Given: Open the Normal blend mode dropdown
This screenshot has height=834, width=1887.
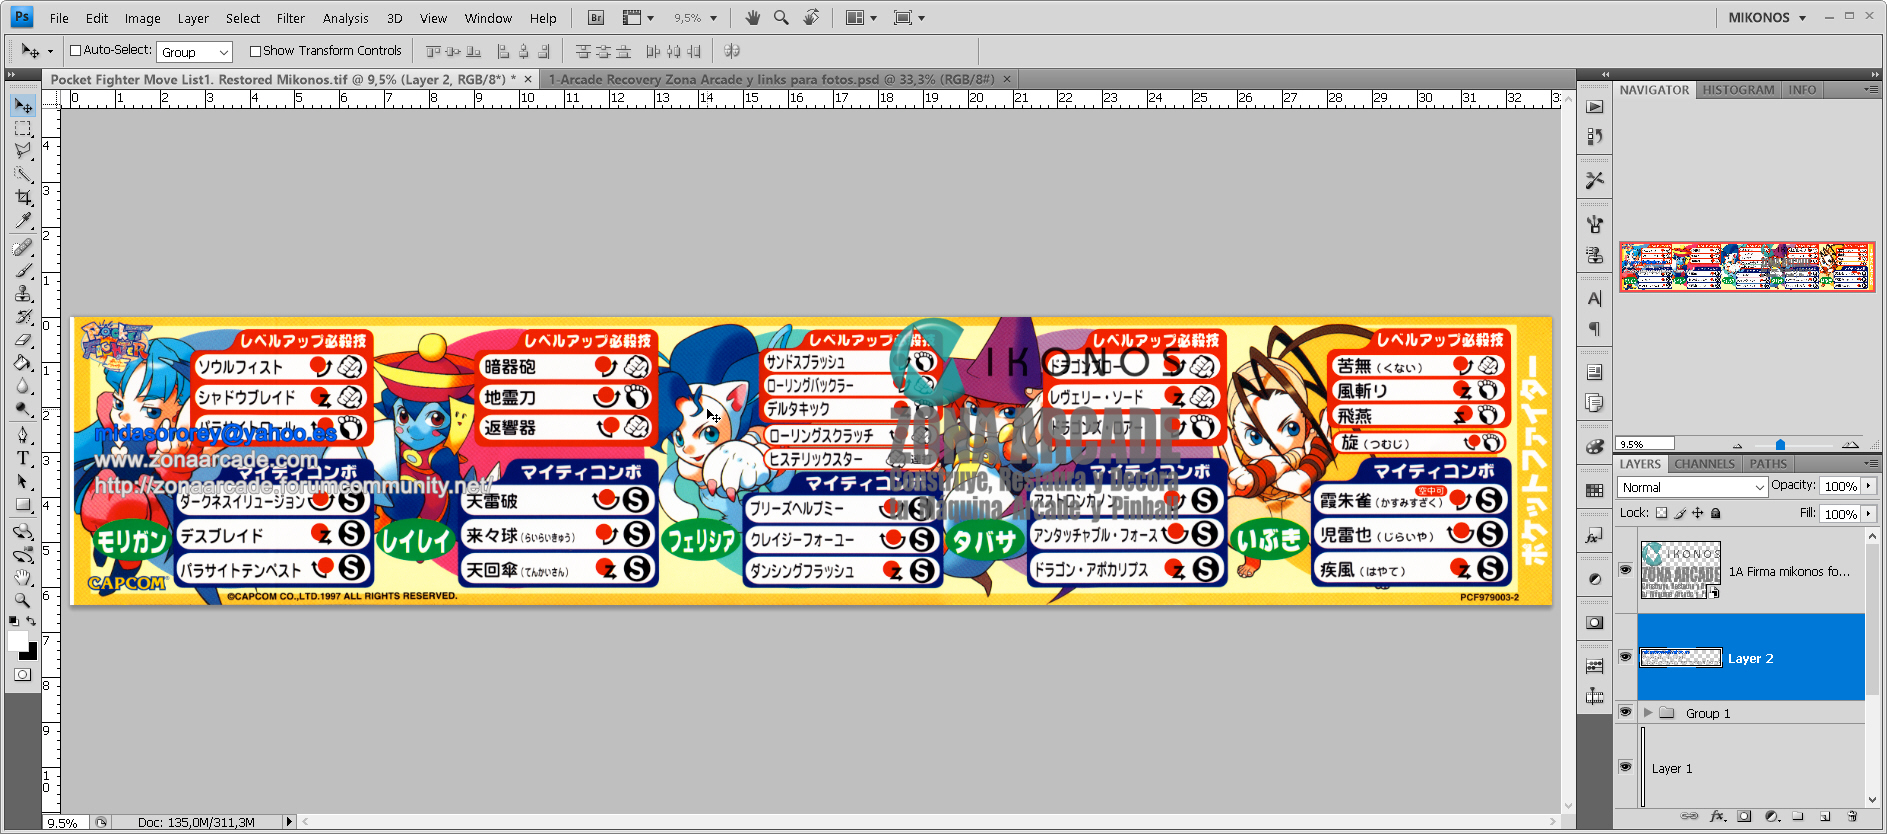Looking at the screenshot, I should pos(1692,487).
